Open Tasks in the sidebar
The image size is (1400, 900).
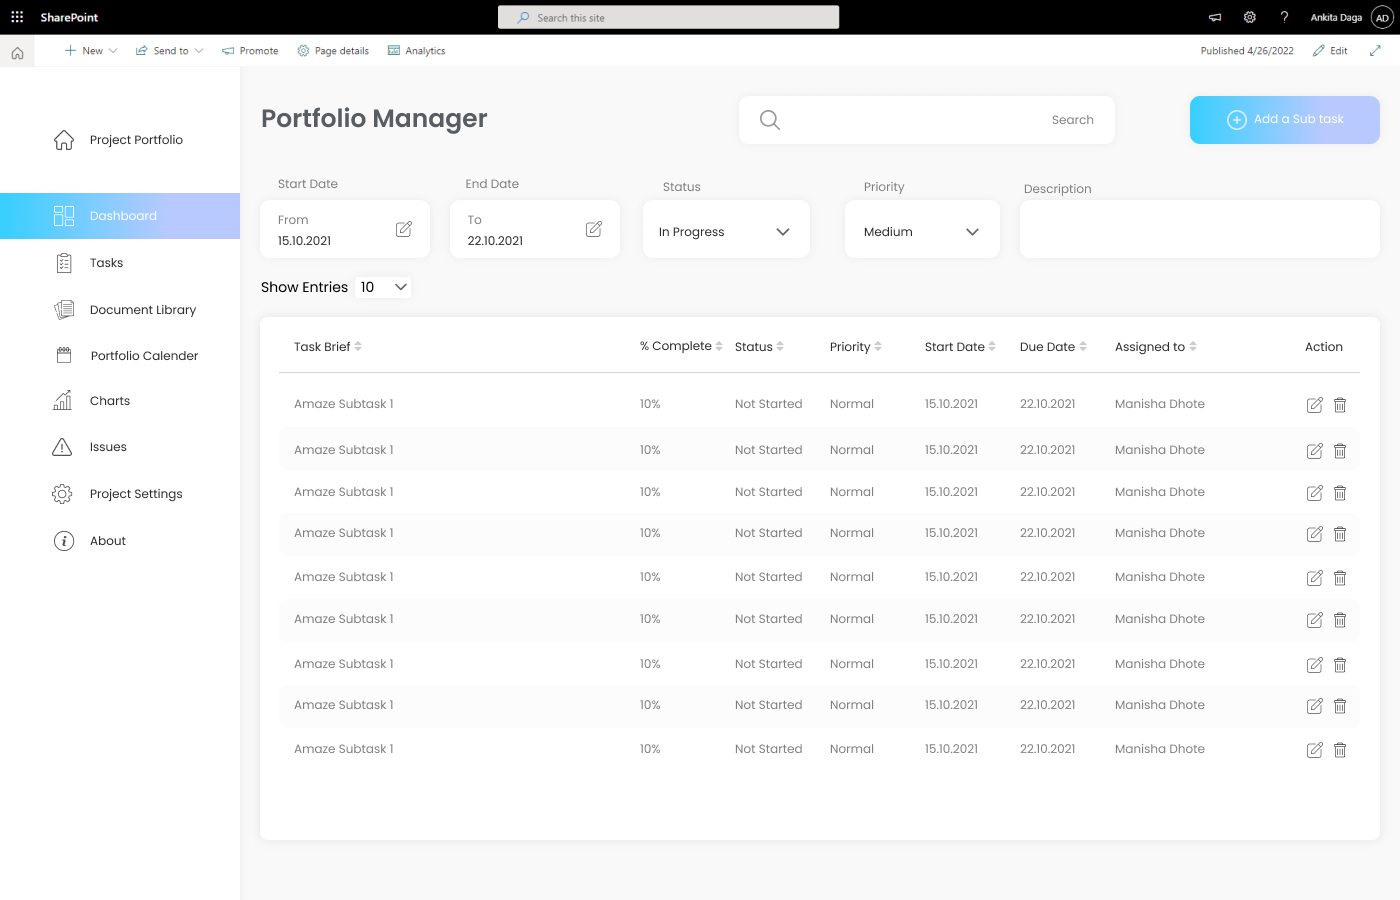[106, 263]
